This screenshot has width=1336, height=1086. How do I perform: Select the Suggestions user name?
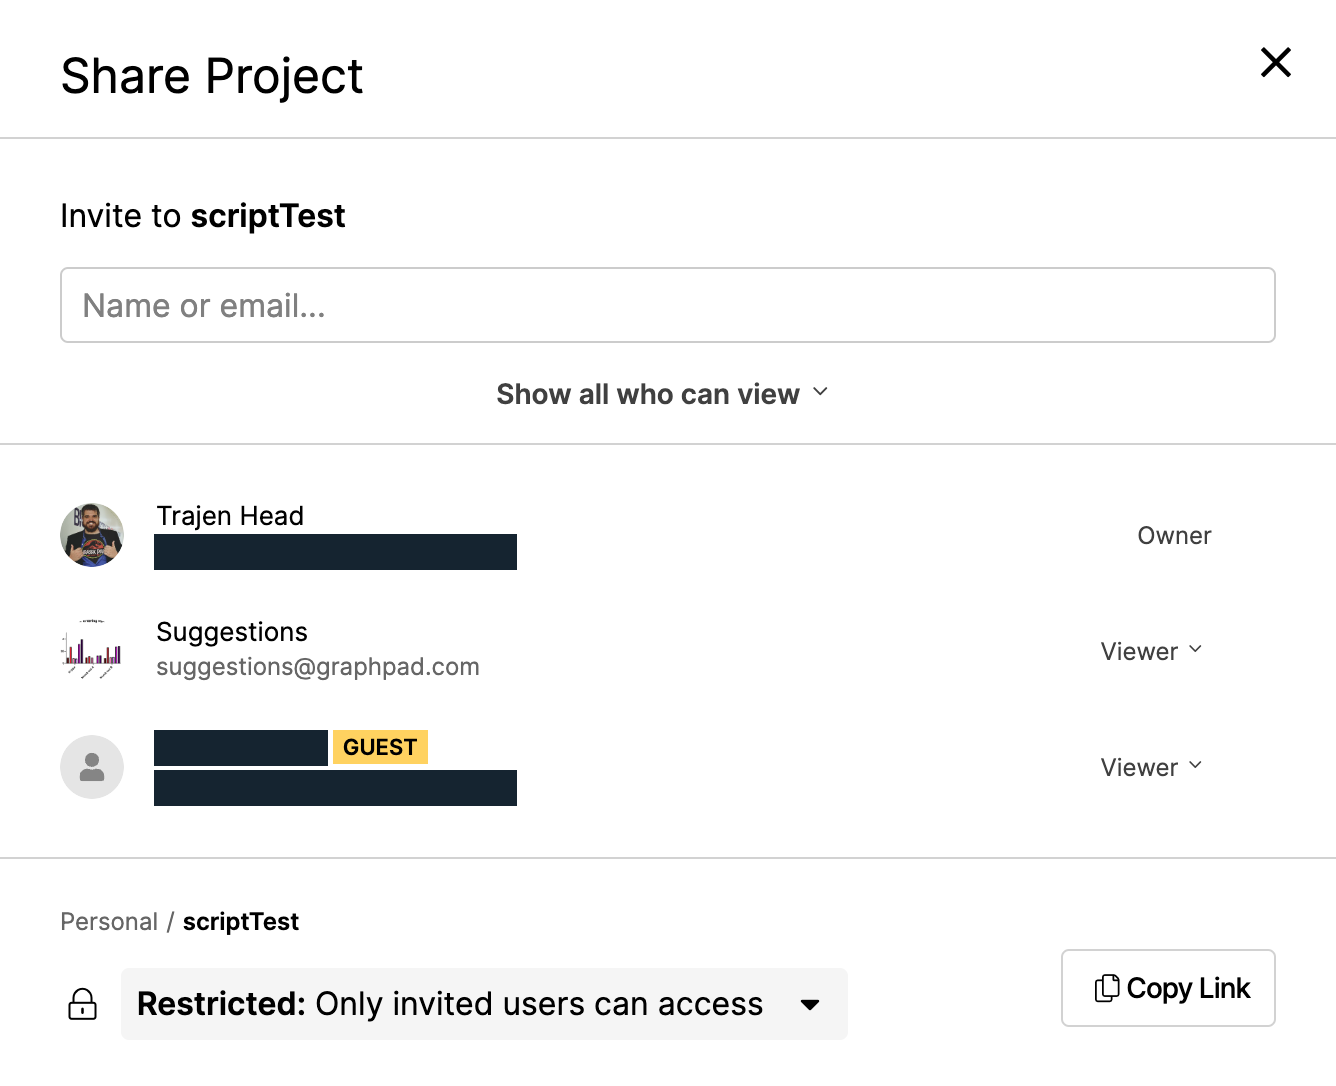[232, 632]
